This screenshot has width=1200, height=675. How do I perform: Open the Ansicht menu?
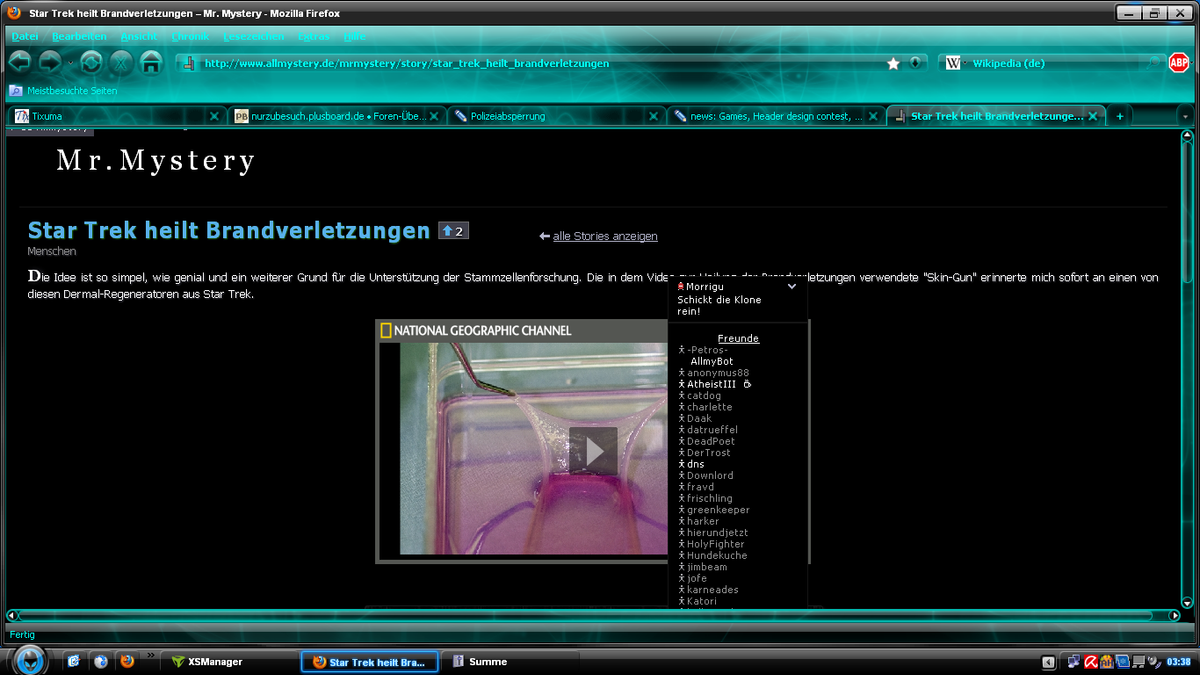[139, 36]
